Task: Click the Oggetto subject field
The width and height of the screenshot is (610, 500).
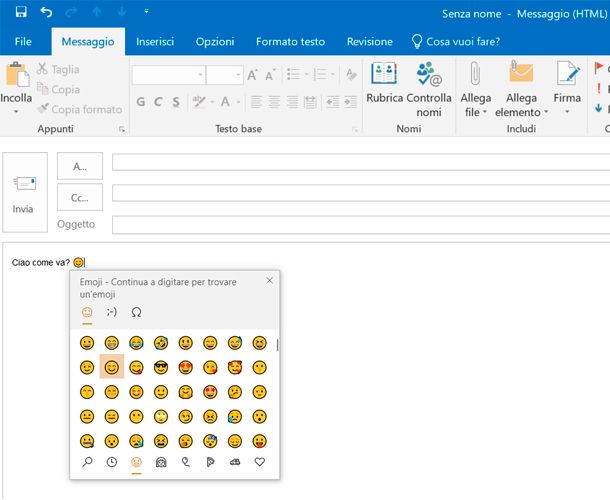Action: coord(360,224)
